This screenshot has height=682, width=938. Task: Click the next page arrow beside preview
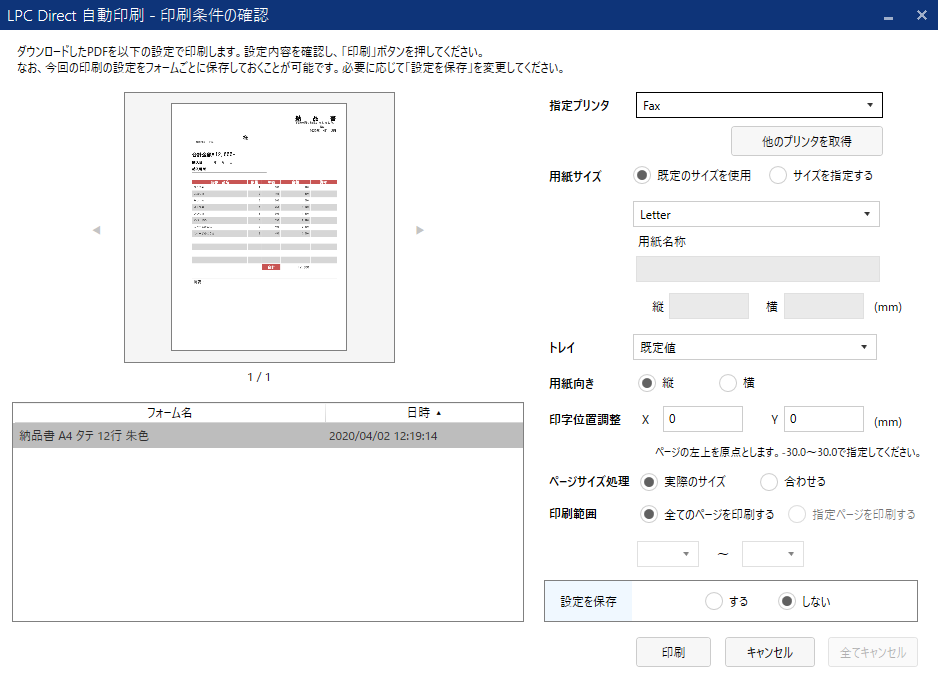420,230
